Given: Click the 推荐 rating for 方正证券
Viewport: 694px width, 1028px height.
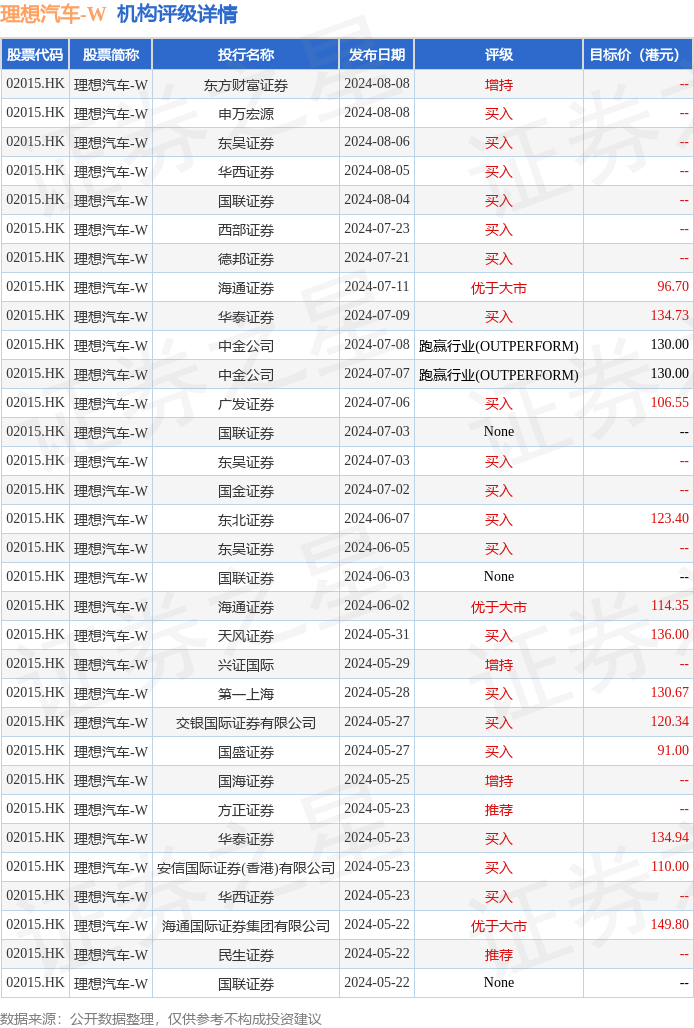Looking at the screenshot, I should (x=499, y=810).
